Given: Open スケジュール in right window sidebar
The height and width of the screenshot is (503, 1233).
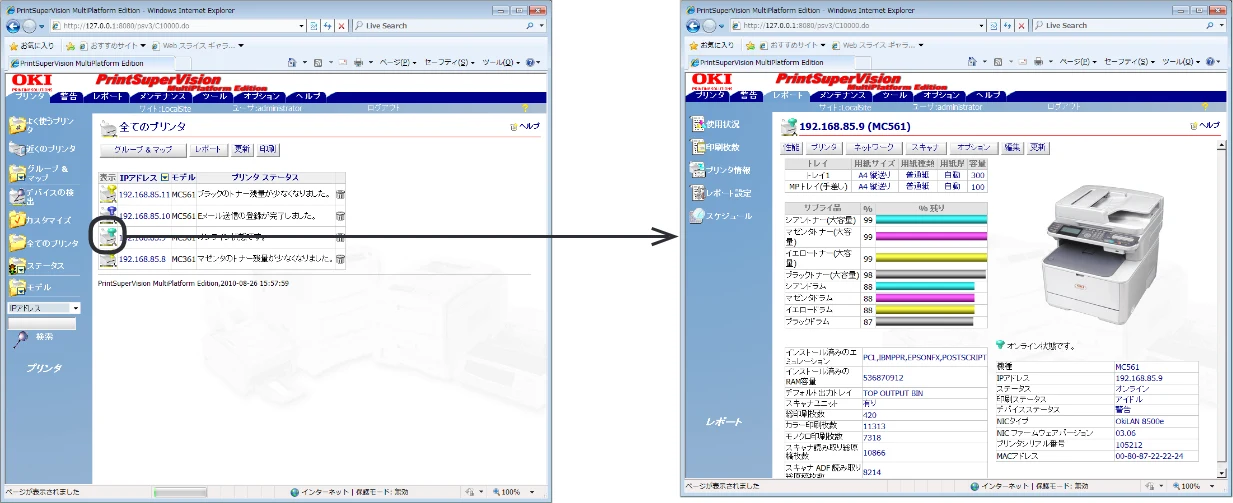Looking at the screenshot, I should tap(721, 215).
